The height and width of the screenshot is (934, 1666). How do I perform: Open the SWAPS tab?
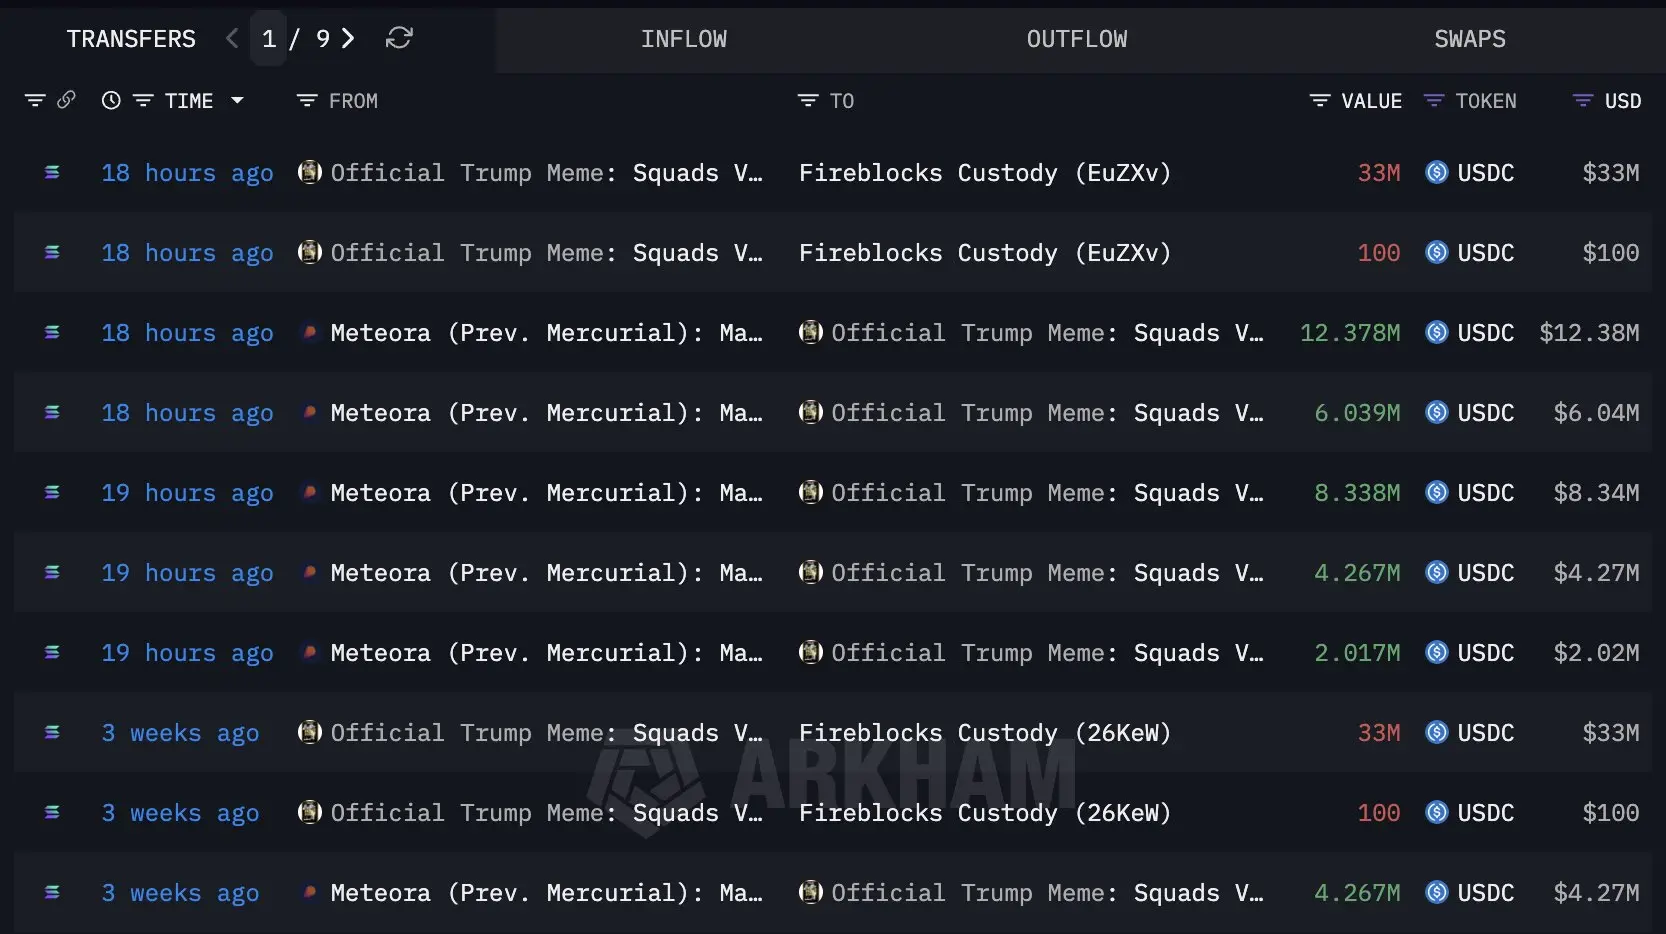coord(1470,39)
